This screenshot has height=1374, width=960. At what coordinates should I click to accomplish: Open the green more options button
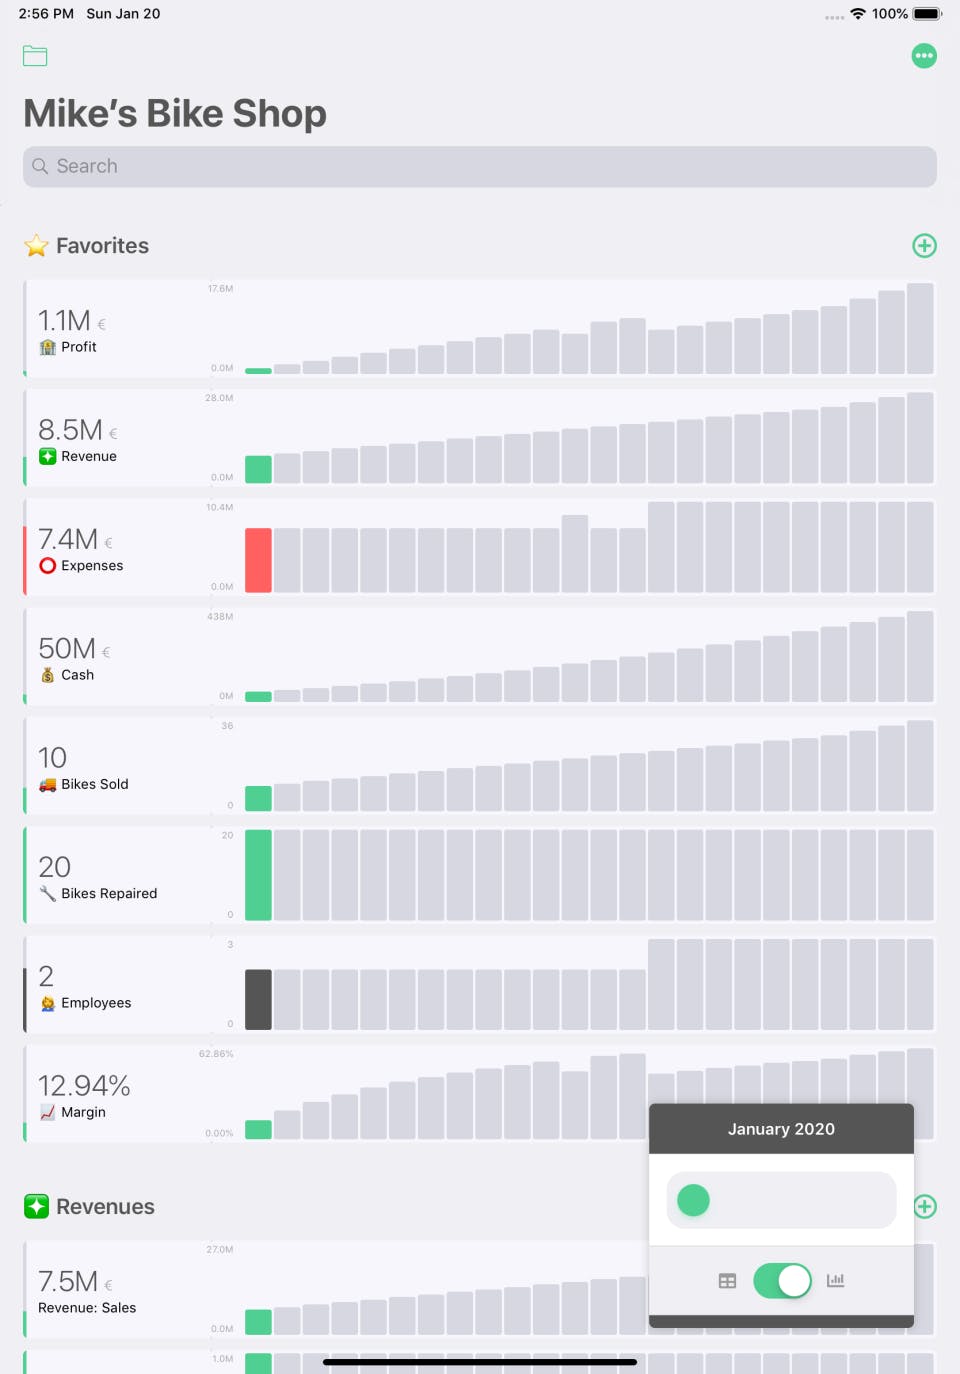point(924,56)
